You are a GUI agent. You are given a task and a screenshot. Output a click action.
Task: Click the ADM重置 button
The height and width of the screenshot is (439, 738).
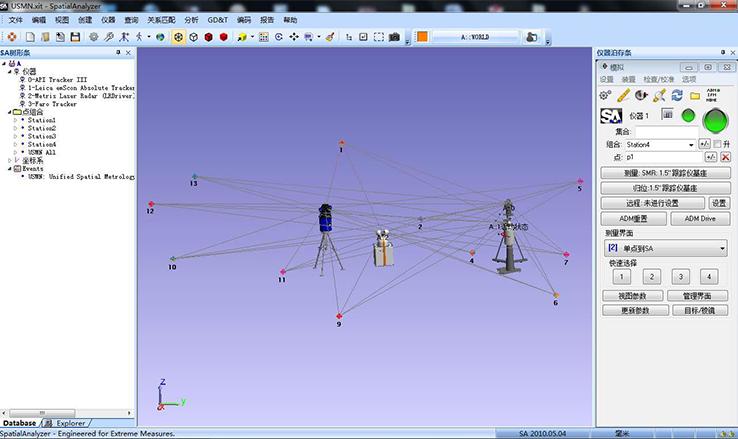tap(634, 219)
